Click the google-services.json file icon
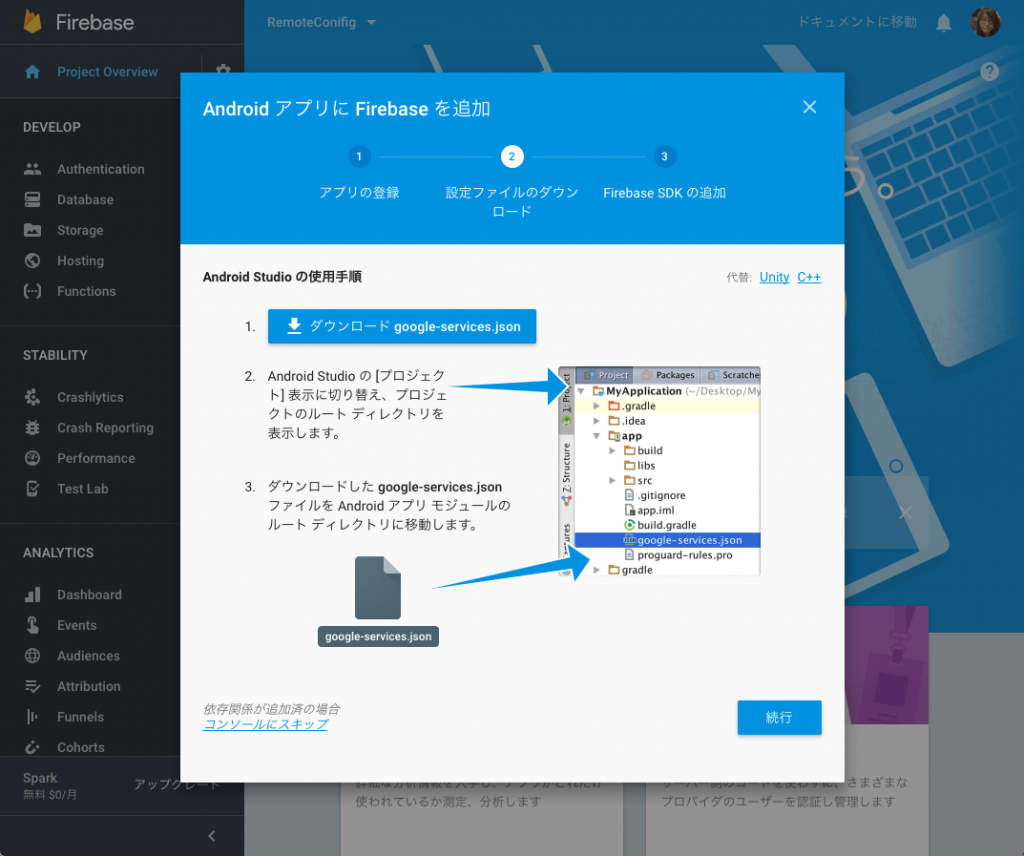The image size is (1024, 856). coord(377,587)
